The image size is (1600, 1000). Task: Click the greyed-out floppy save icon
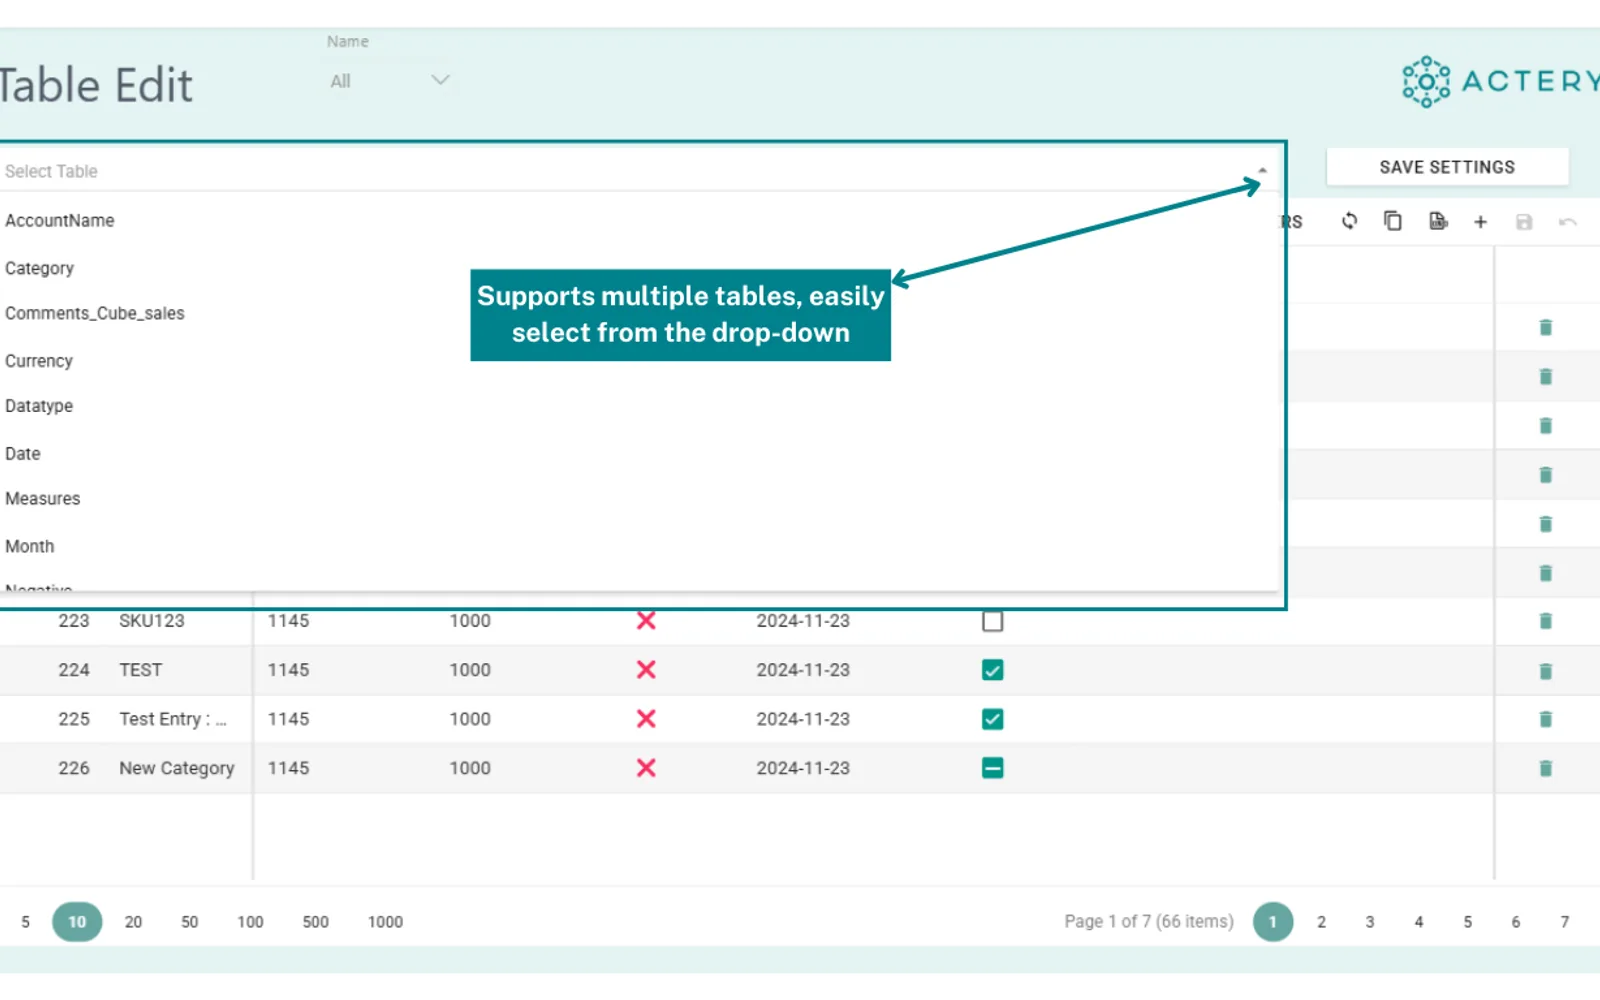pos(1524,222)
